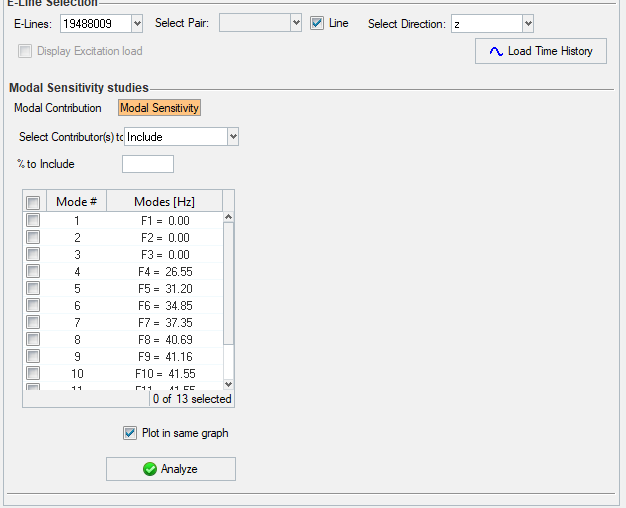
Task: Click the % to Include input field
Action: [x=148, y=164]
